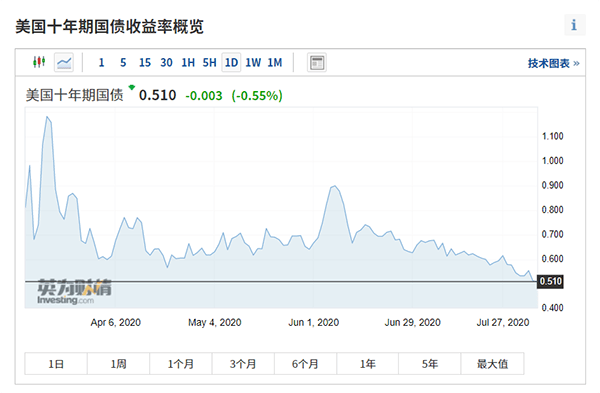Select the 3个月 range tab
The image size is (600, 393).
243,364
